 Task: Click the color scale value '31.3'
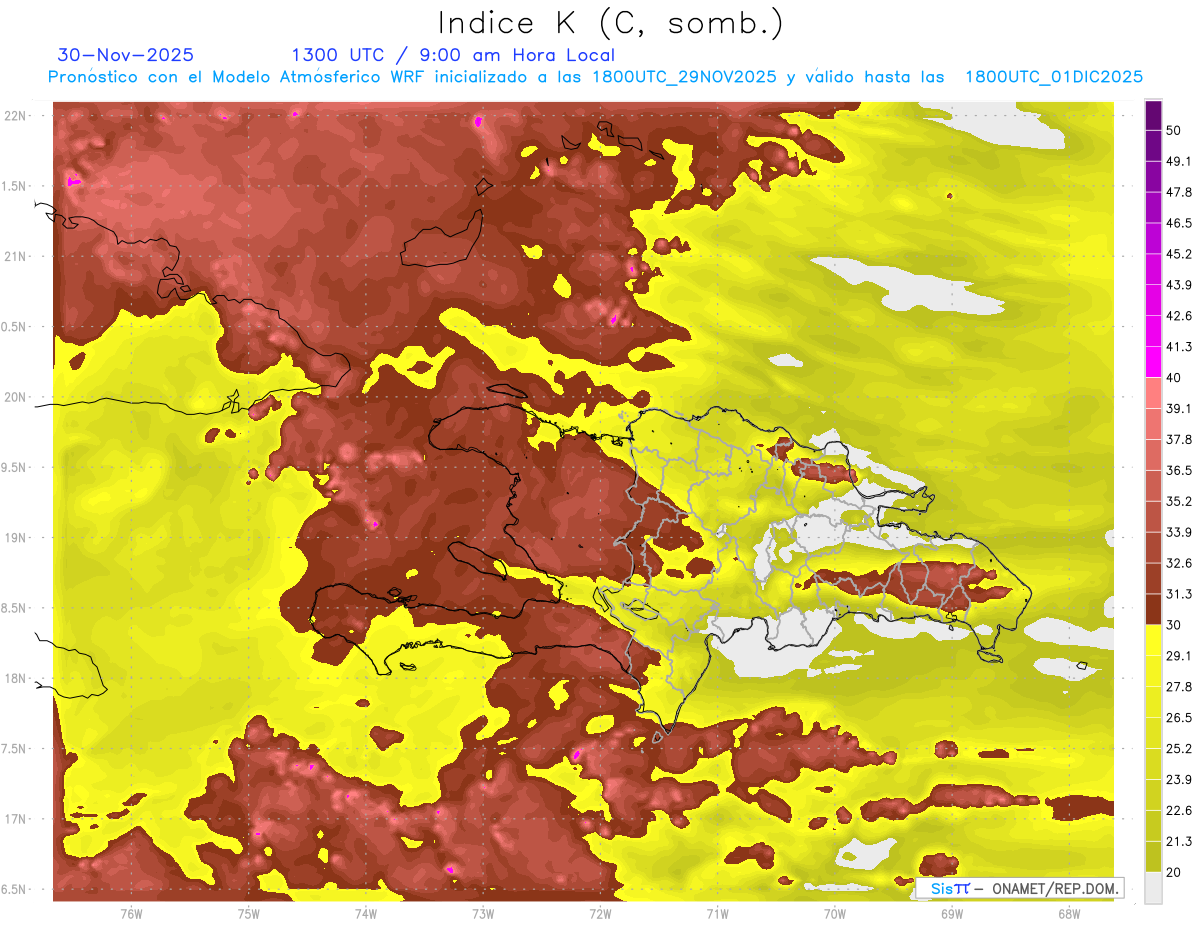click(x=1180, y=594)
